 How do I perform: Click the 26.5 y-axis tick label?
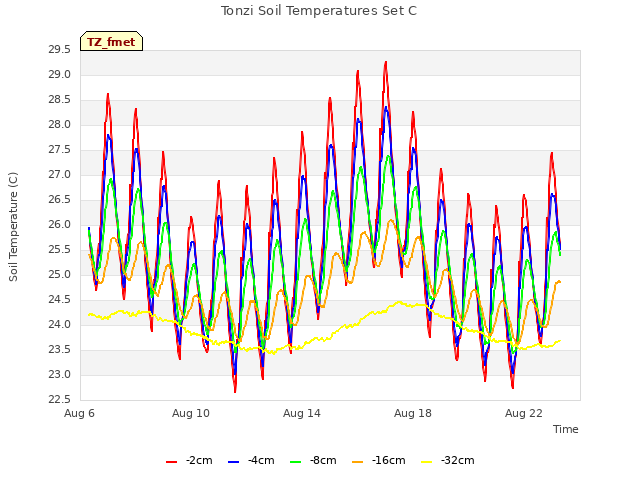[x=60, y=200]
